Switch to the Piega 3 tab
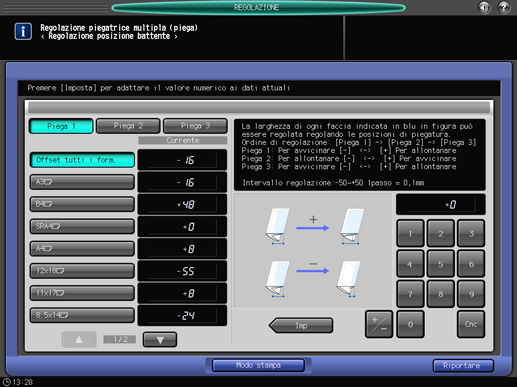The height and width of the screenshot is (387, 517). tap(195, 126)
